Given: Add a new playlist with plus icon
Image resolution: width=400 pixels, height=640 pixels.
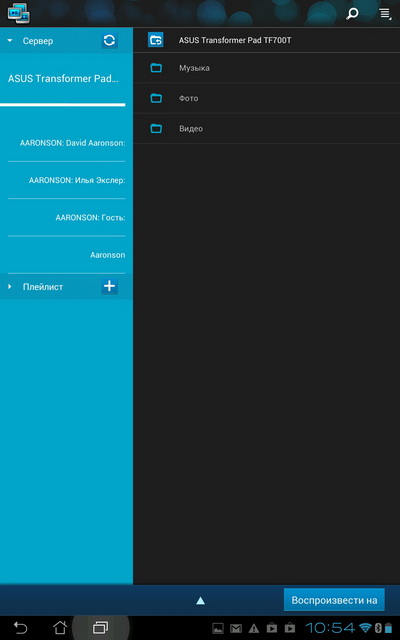Looking at the screenshot, I should click(109, 287).
